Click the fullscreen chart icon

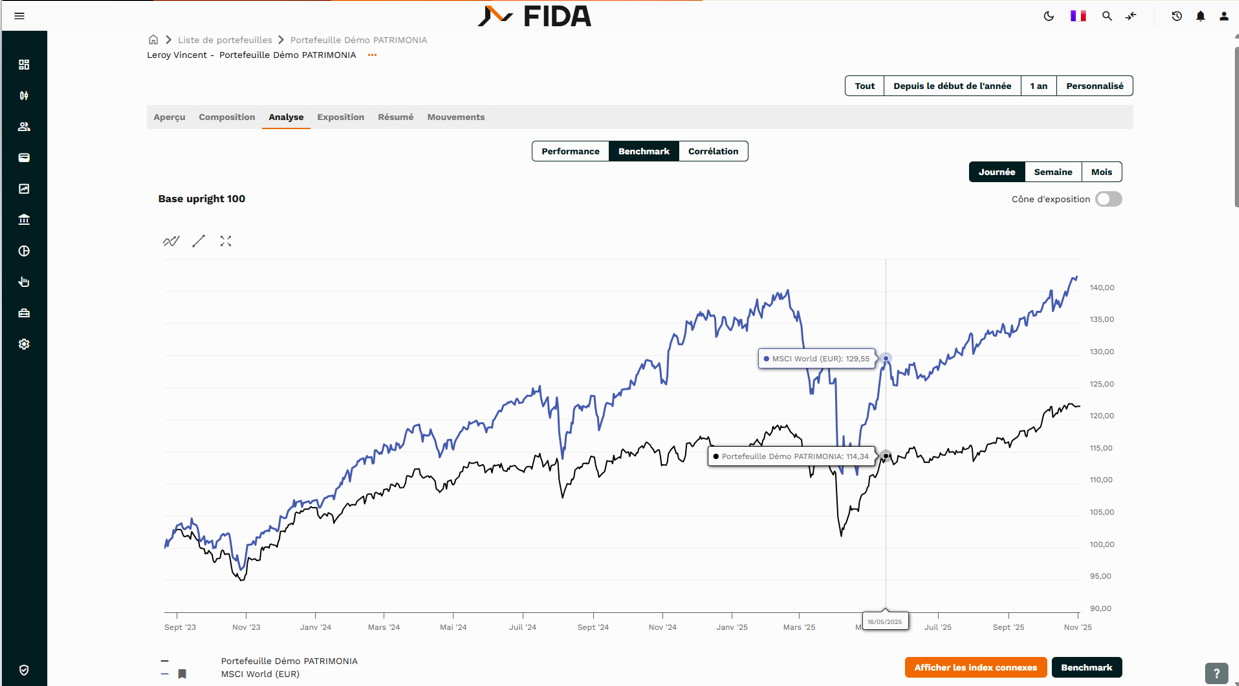(226, 241)
